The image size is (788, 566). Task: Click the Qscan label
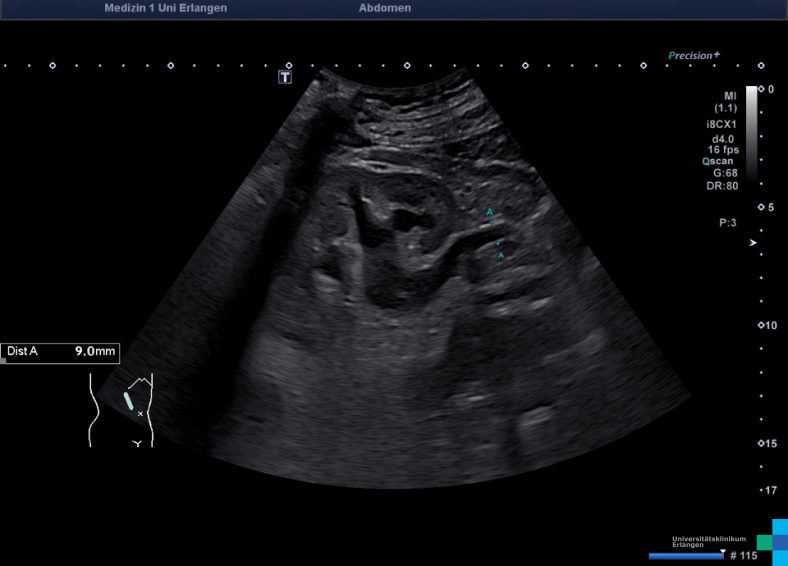tap(719, 160)
